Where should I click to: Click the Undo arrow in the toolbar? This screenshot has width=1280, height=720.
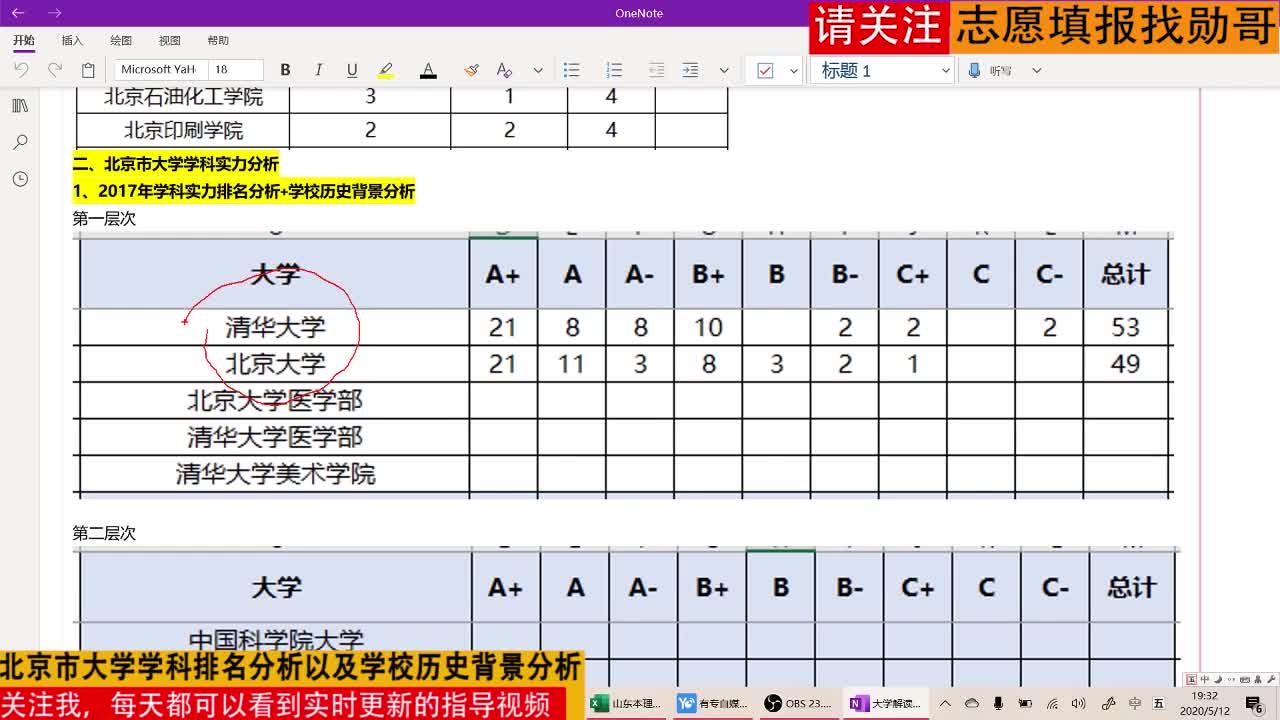point(21,70)
